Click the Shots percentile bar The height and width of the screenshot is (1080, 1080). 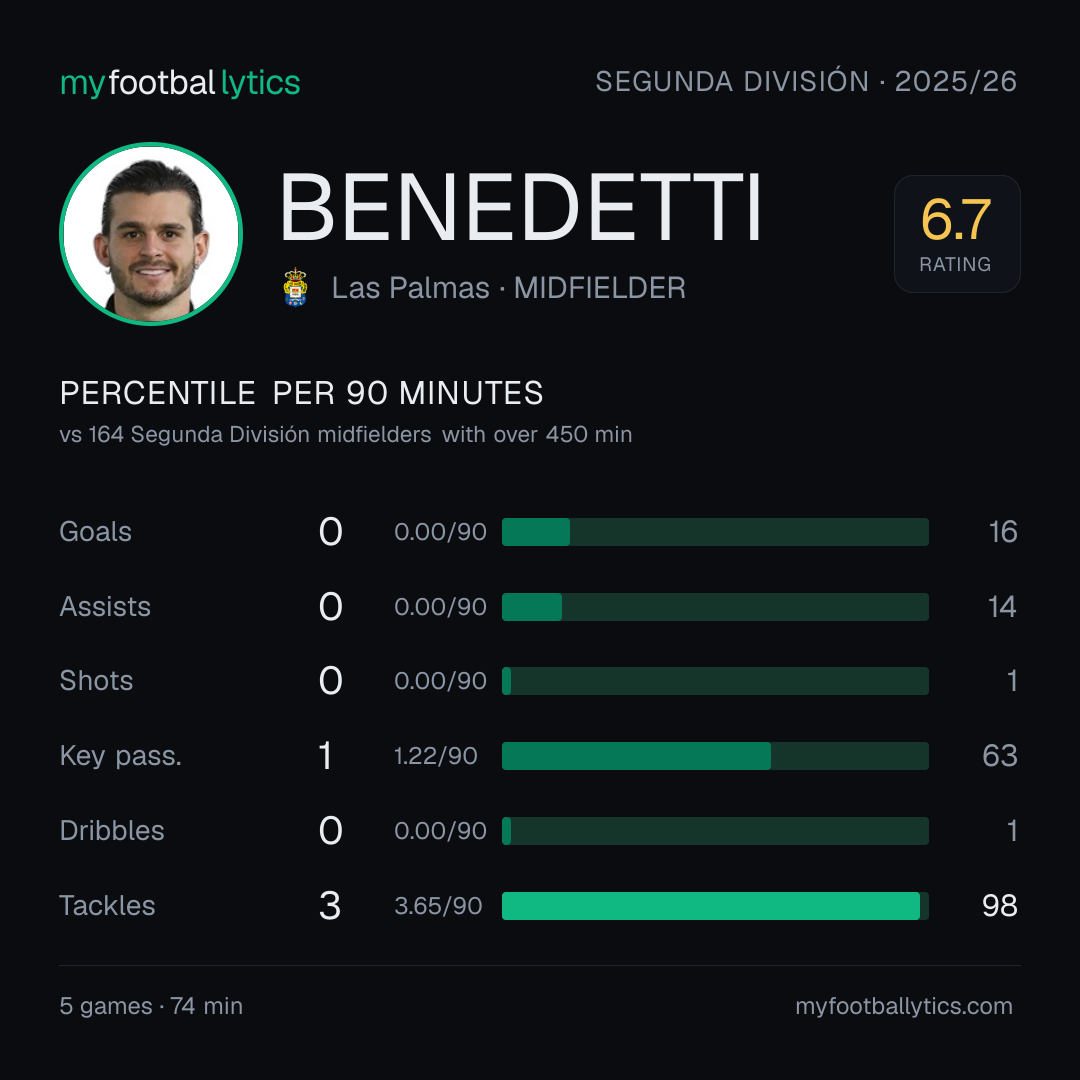tap(715, 681)
